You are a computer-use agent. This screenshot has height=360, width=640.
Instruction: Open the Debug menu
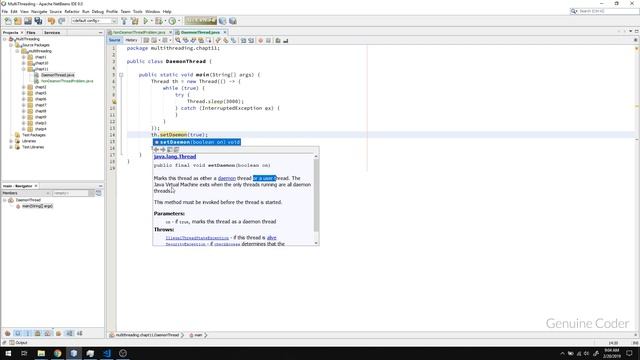coord(98,11)
